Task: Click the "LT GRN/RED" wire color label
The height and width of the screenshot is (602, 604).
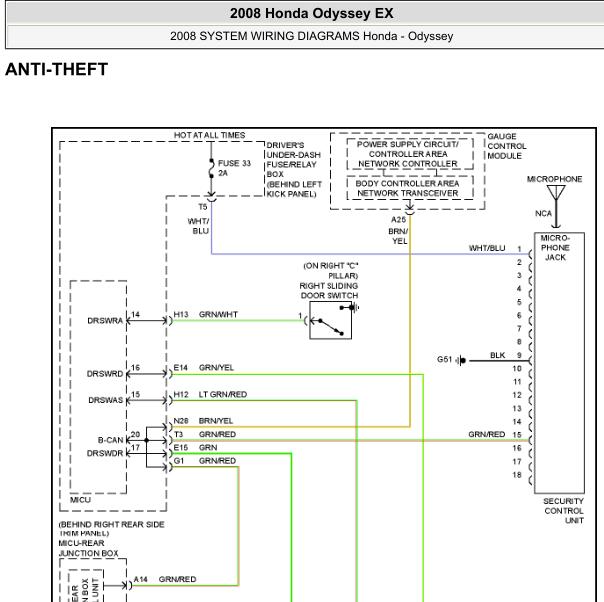Action: click(223, 394)
